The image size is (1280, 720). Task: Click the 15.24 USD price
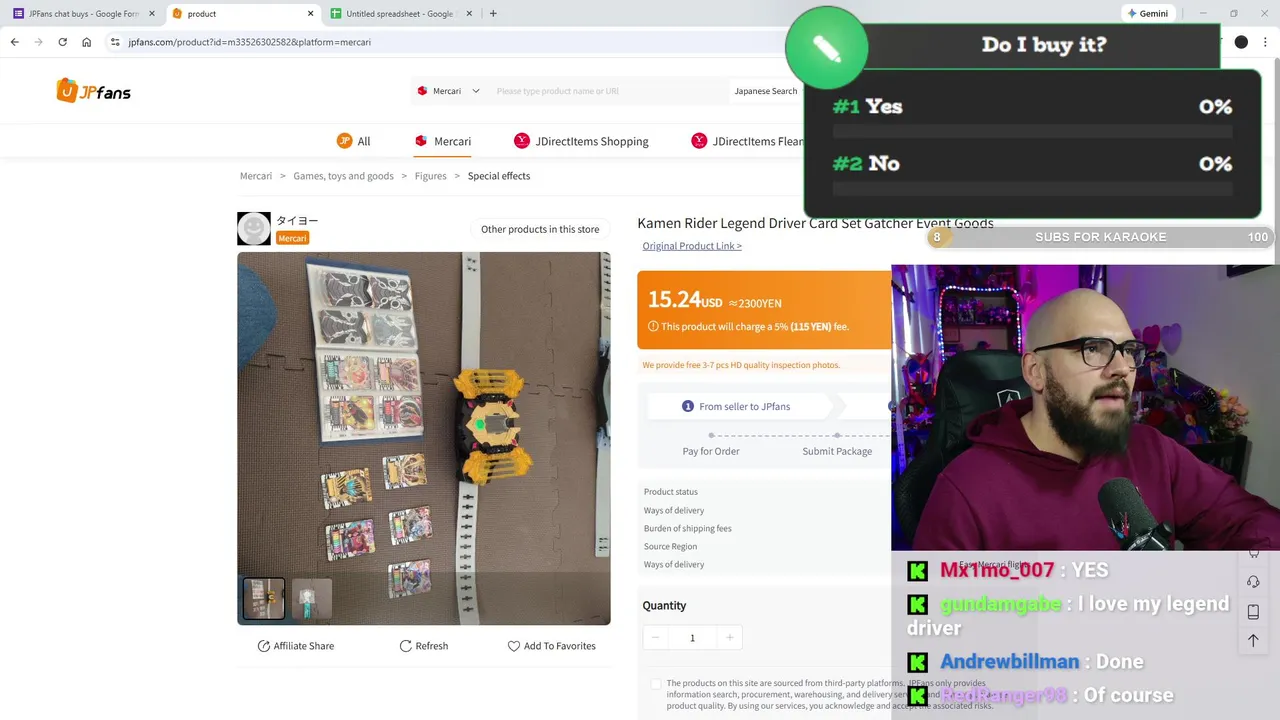[x=685, y=300]
